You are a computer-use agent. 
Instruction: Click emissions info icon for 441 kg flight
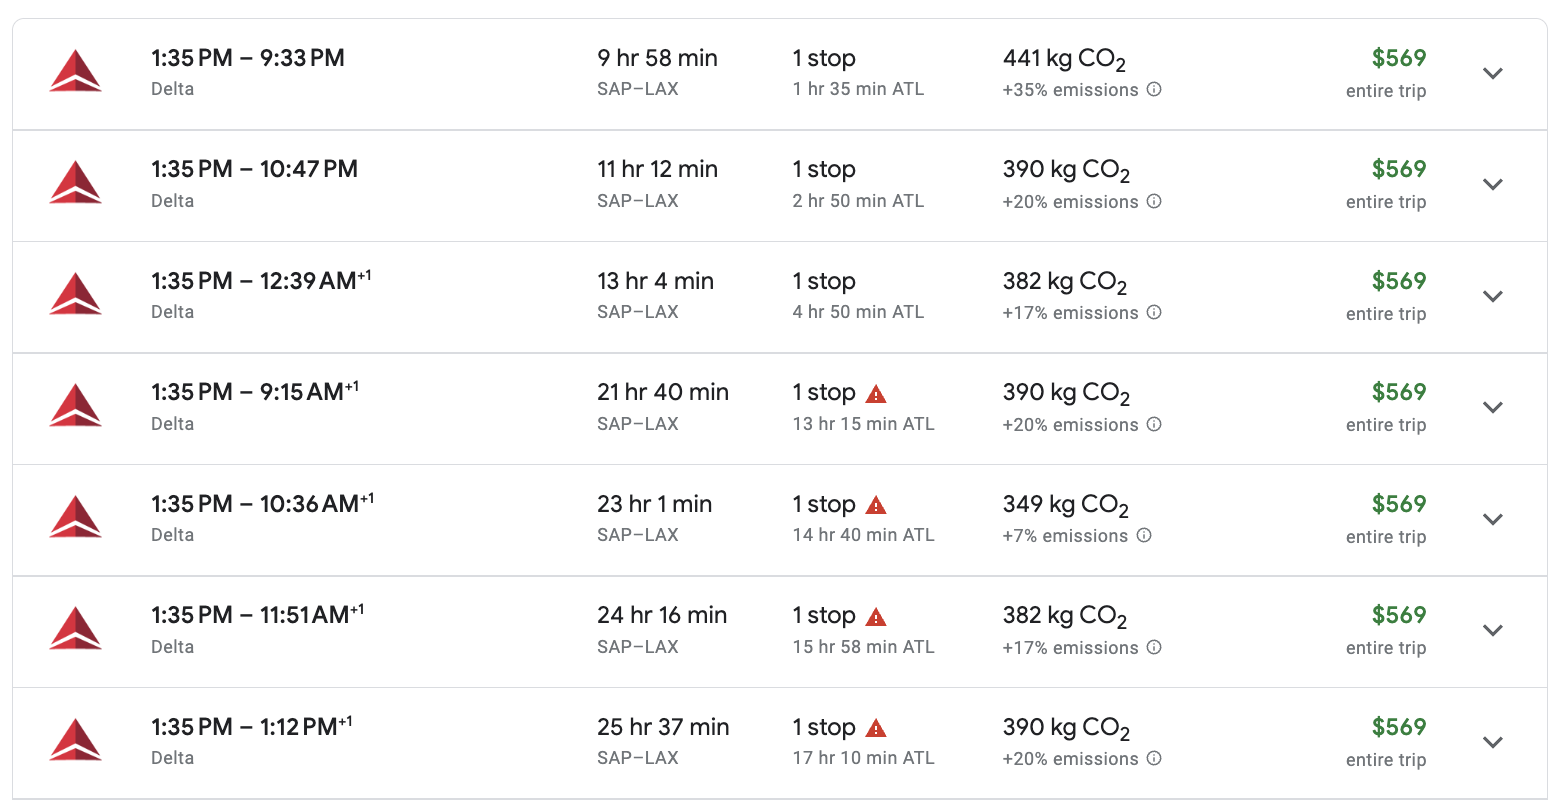click(x=1154, y=90)
